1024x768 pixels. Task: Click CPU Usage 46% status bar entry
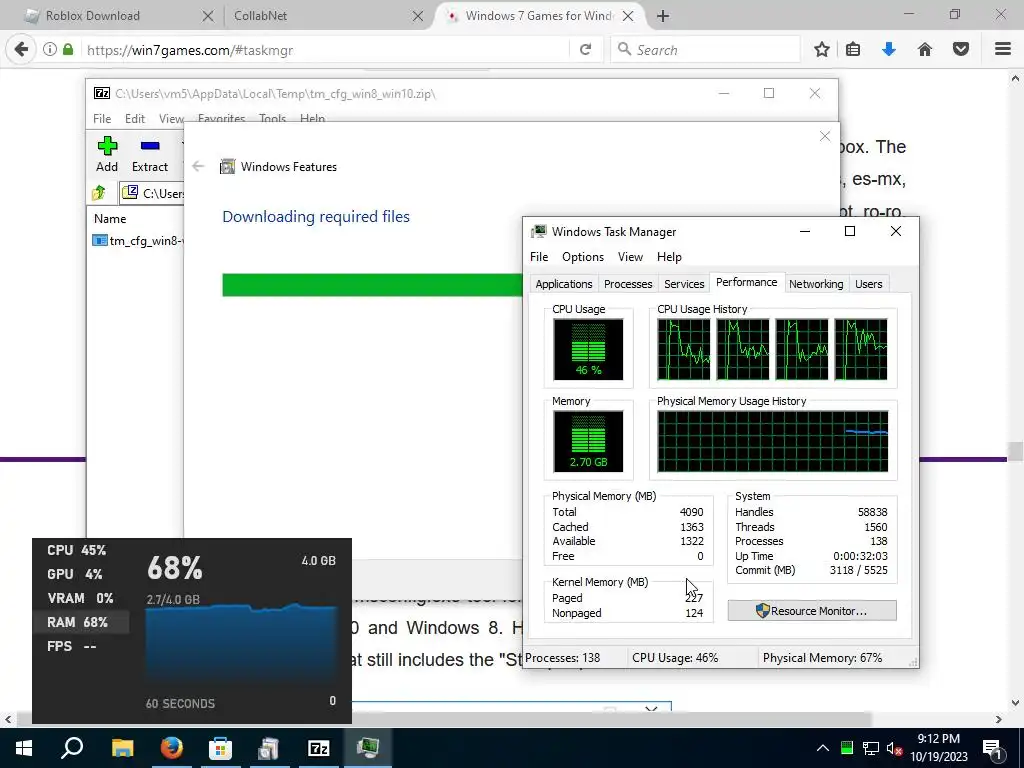675,658
